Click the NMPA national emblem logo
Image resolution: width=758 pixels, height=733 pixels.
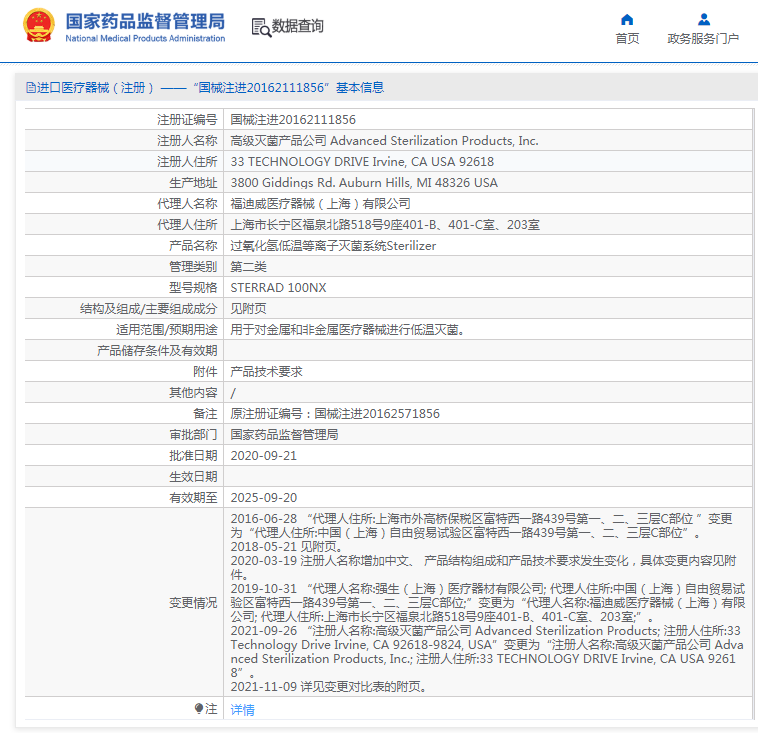click(39, 25)
